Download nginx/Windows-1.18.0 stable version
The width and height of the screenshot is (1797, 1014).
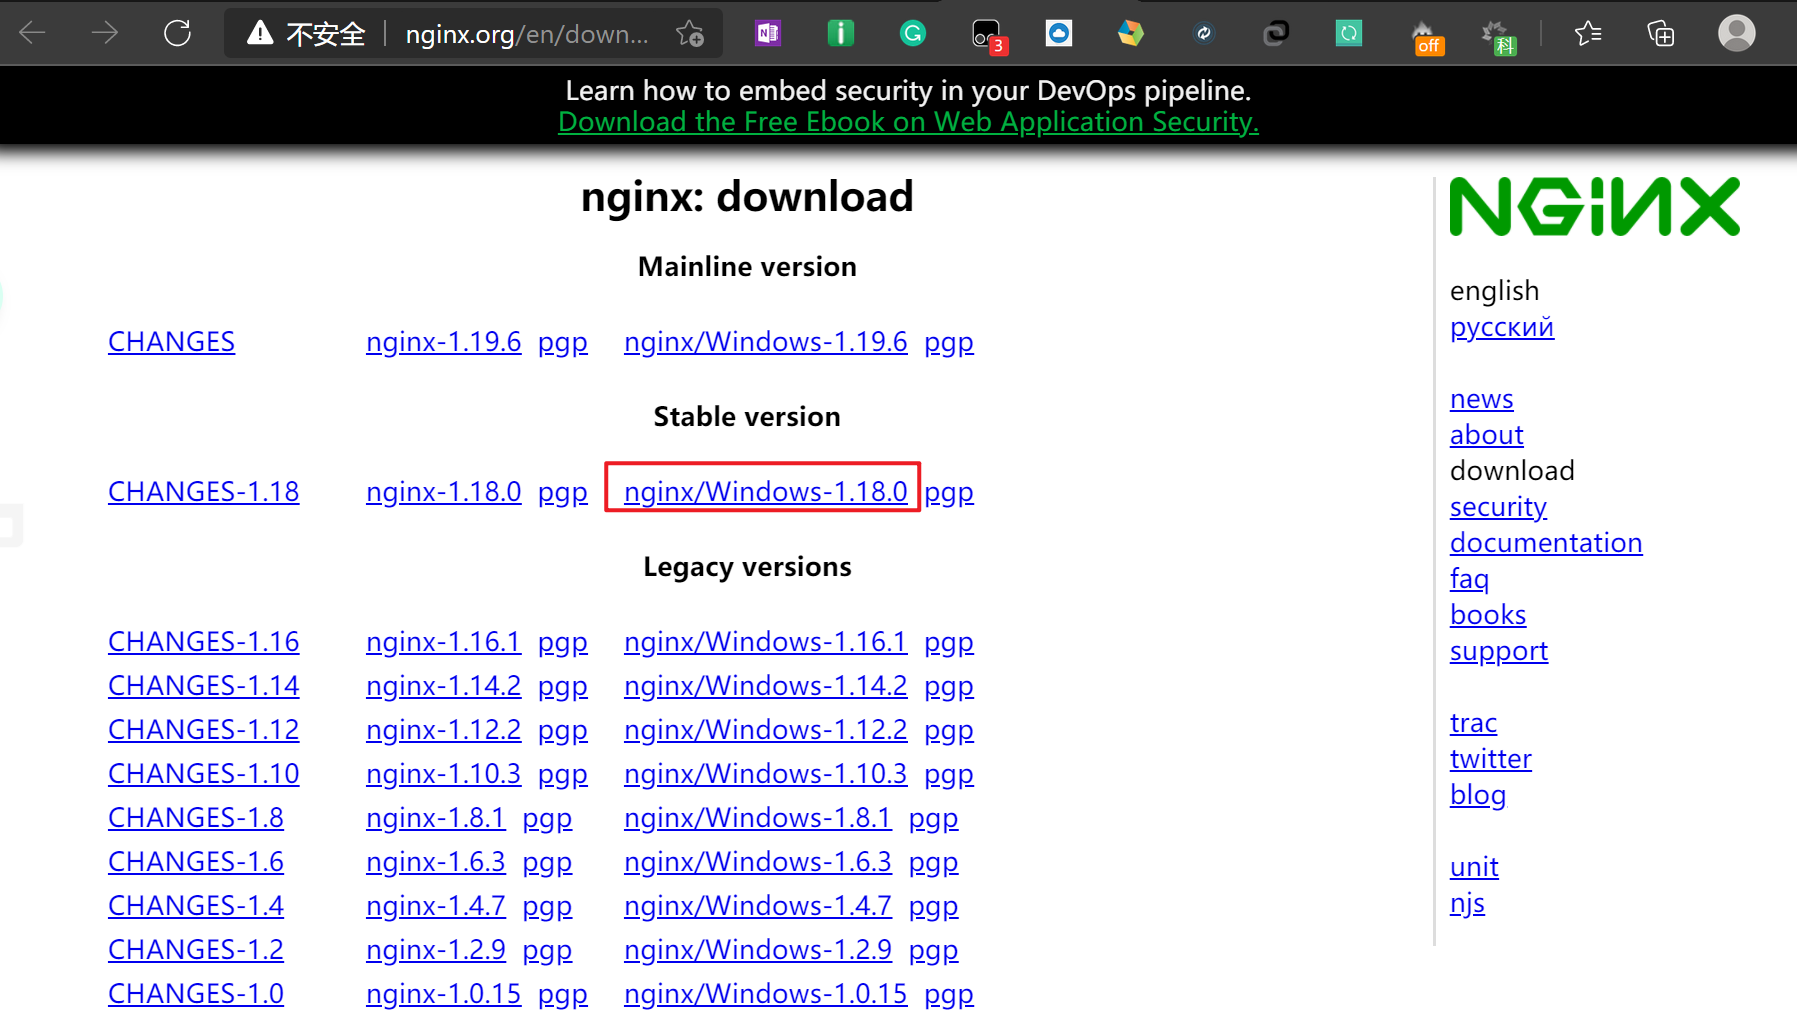(x=765, y=492)
